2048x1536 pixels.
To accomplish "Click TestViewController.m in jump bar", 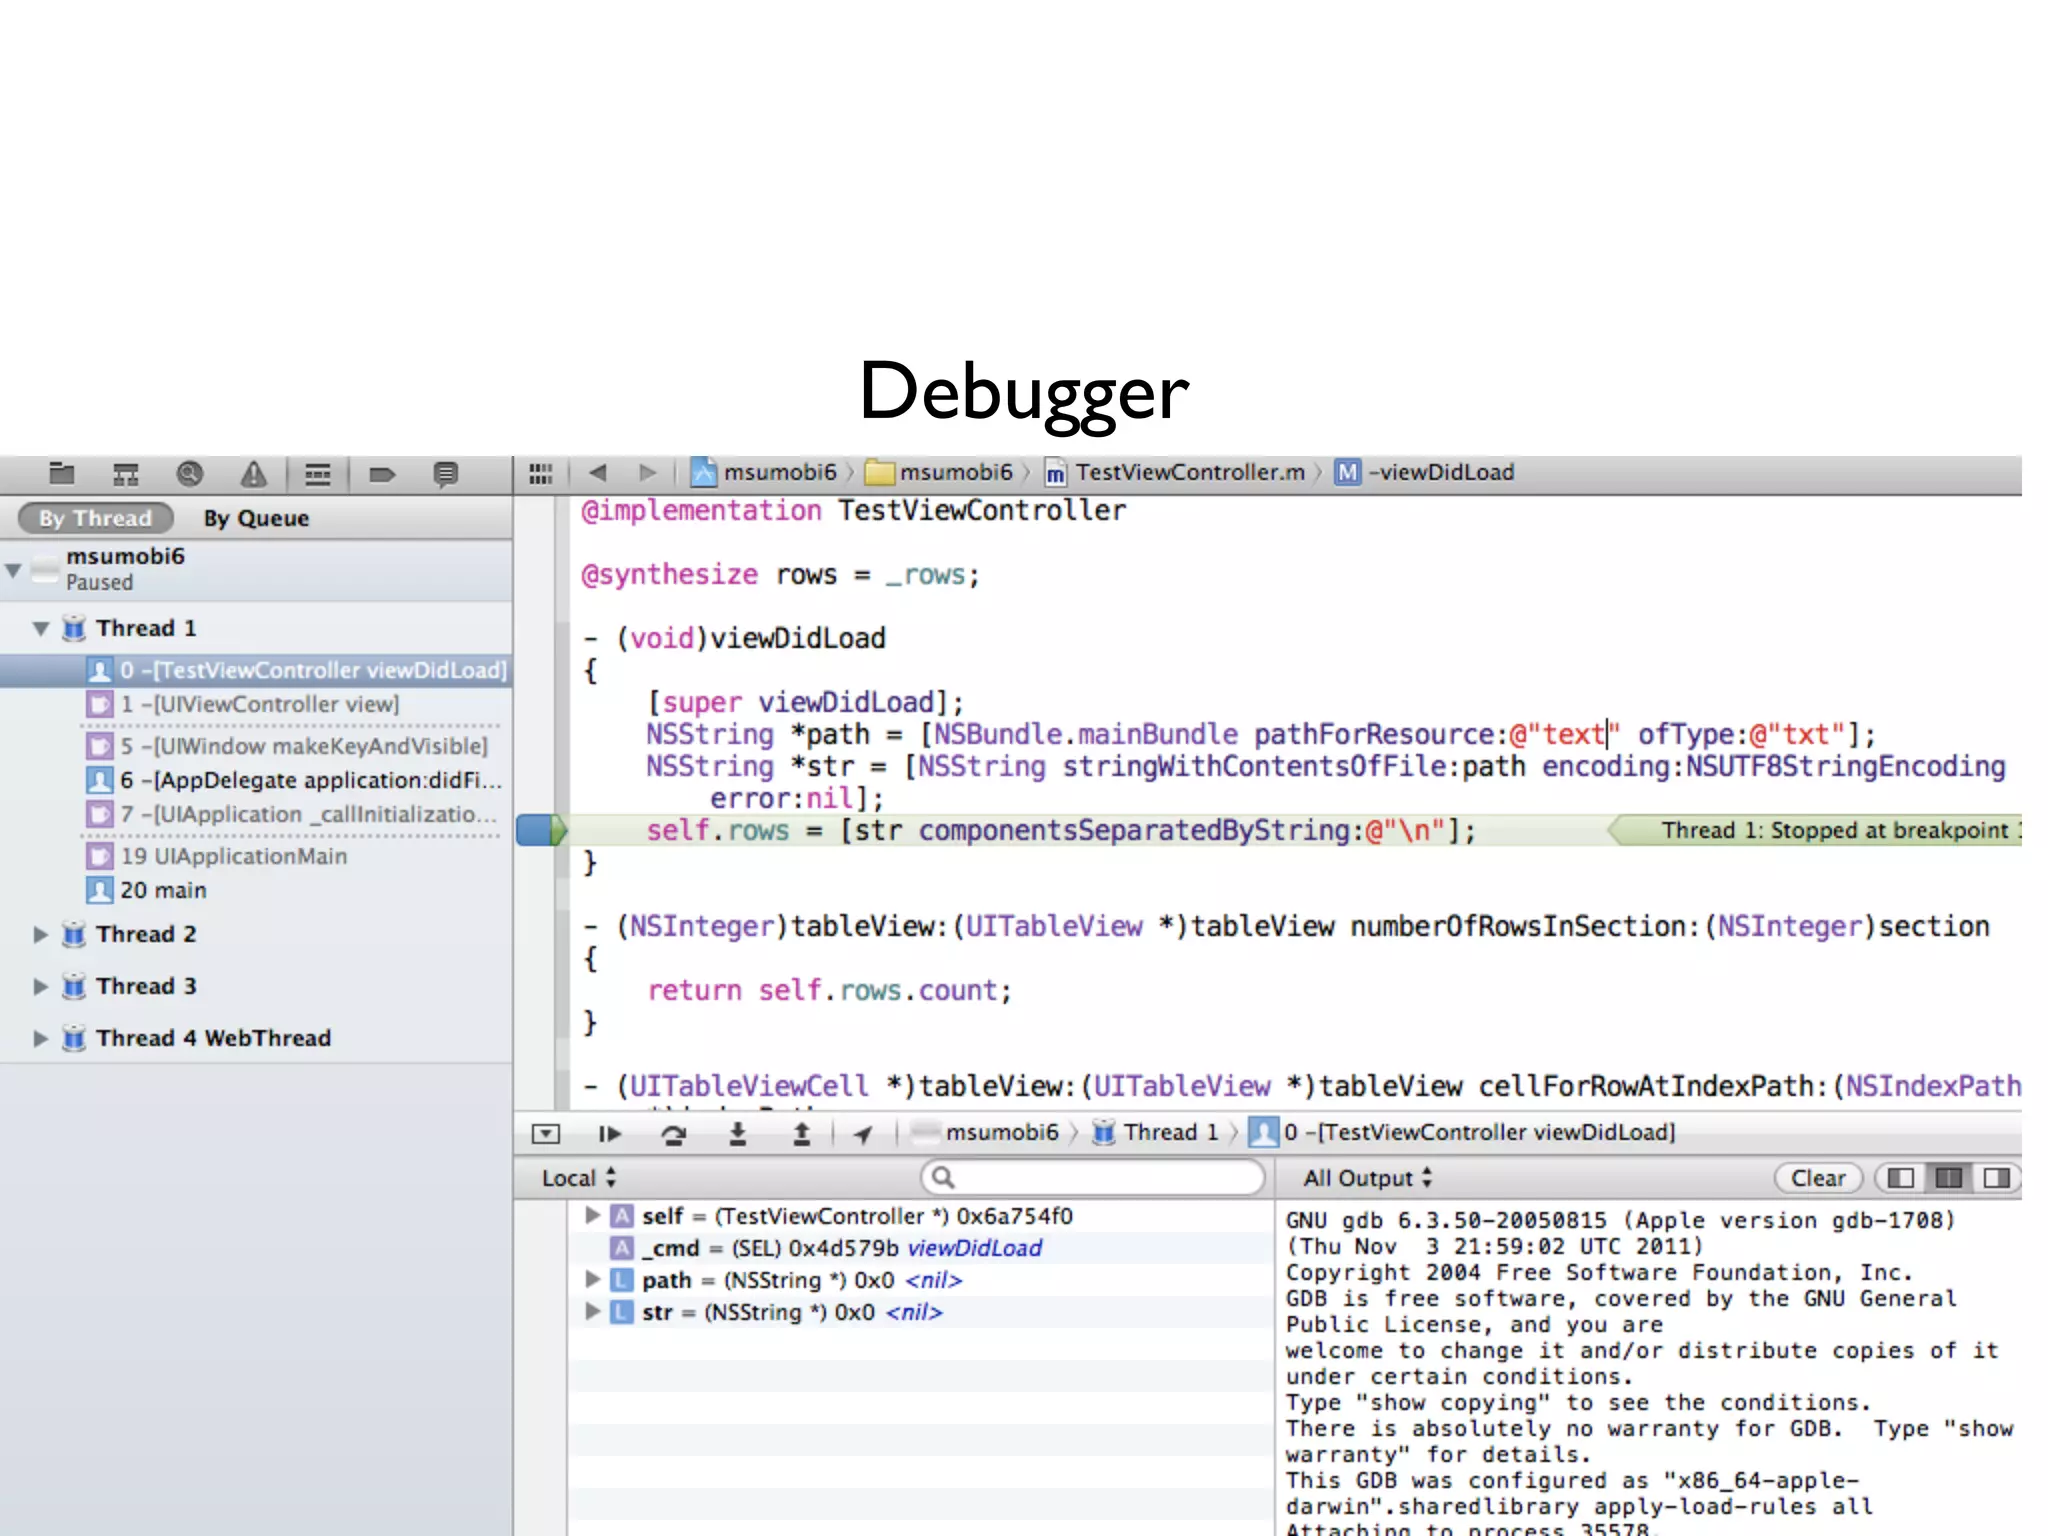I will tap(1176, 472).
